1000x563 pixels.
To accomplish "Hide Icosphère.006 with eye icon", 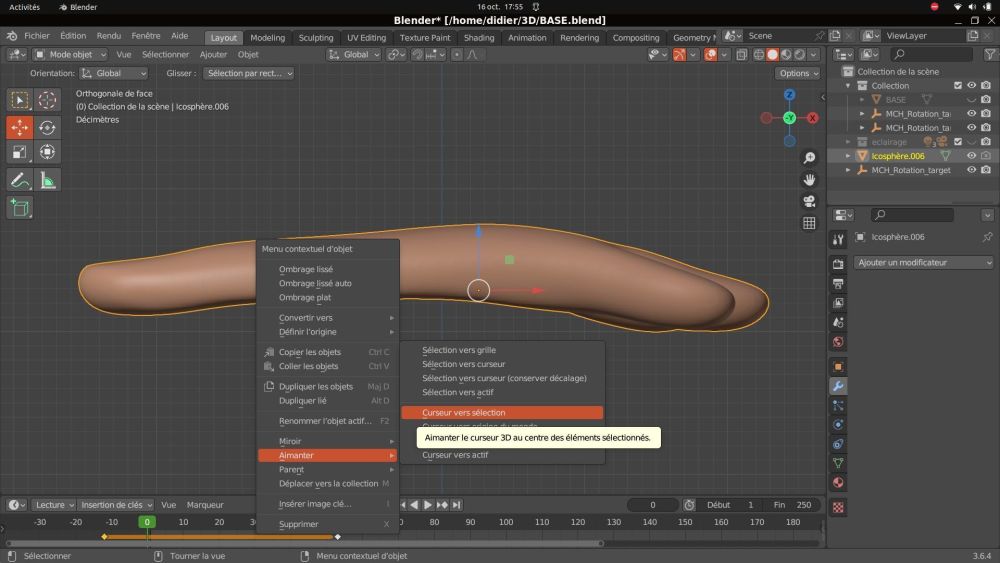I will tap(971, 156).
